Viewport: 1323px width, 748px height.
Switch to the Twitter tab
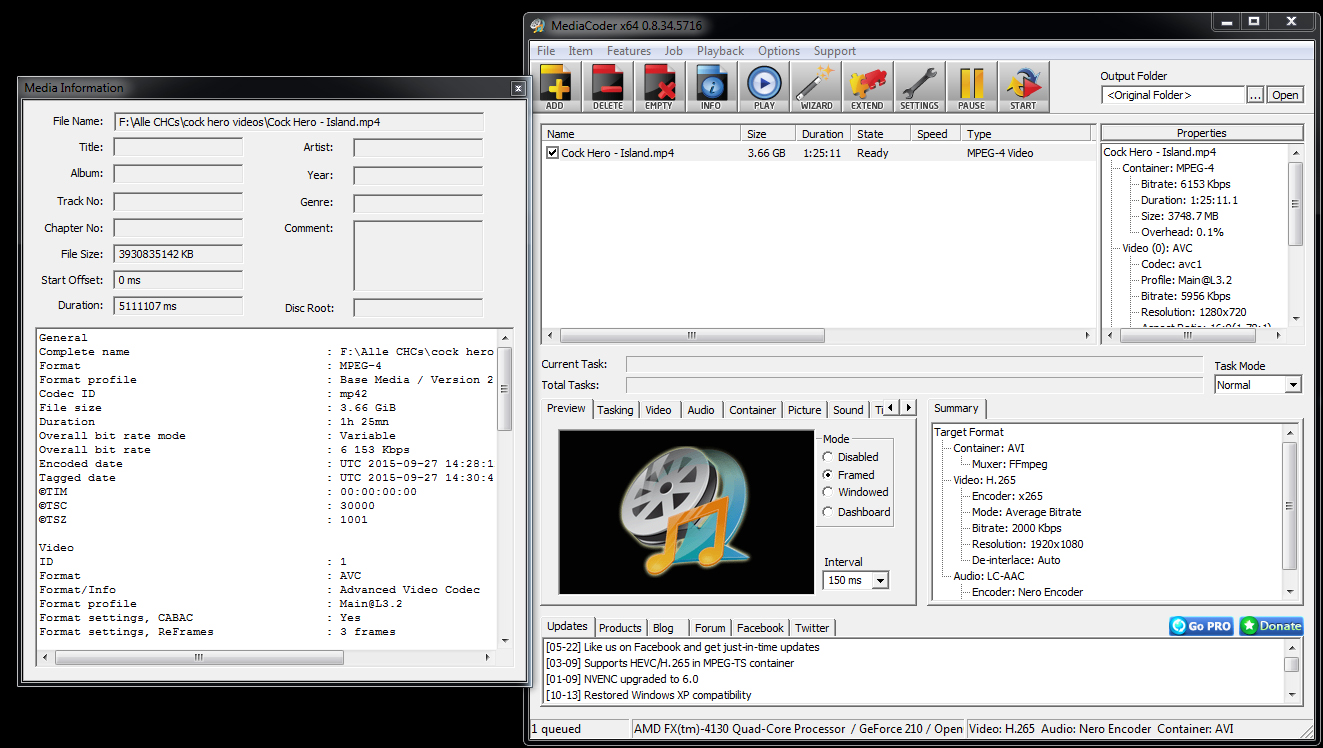(x=812, y=628)
